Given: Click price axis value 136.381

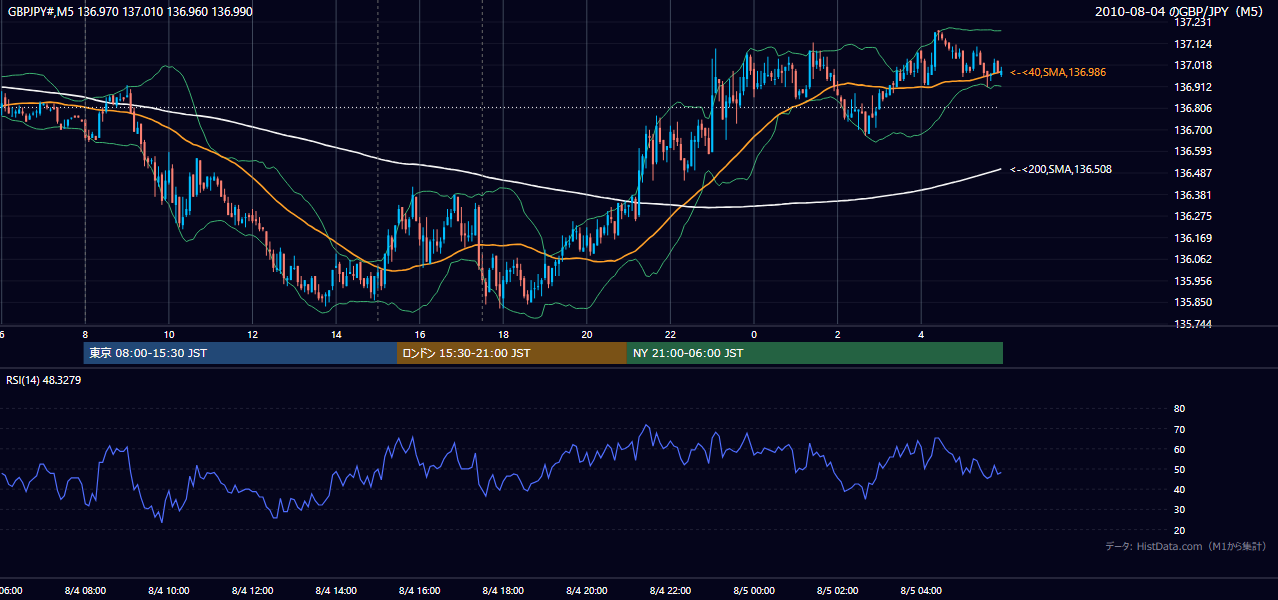Looking at the screenshot, I should click(x=1192, y=195).
